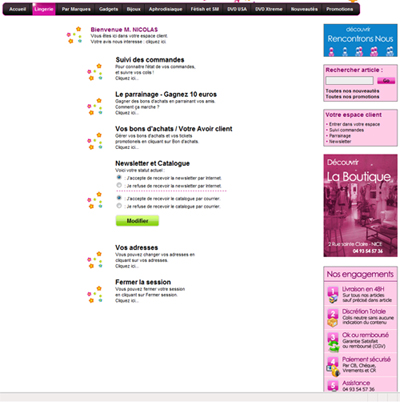The width and height of the screenshot is (400, 402).
Task: Click the Discrétion Totale package icon
Action: [x=333, y=318]
